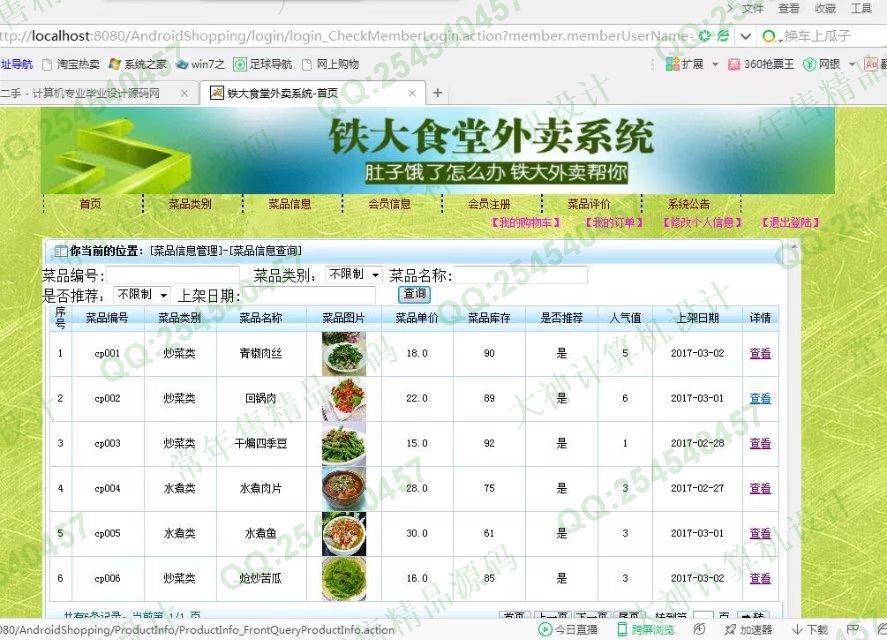Click the 水煮肉片 dish thumbnail
887x640 pixels.
point(344,488)
